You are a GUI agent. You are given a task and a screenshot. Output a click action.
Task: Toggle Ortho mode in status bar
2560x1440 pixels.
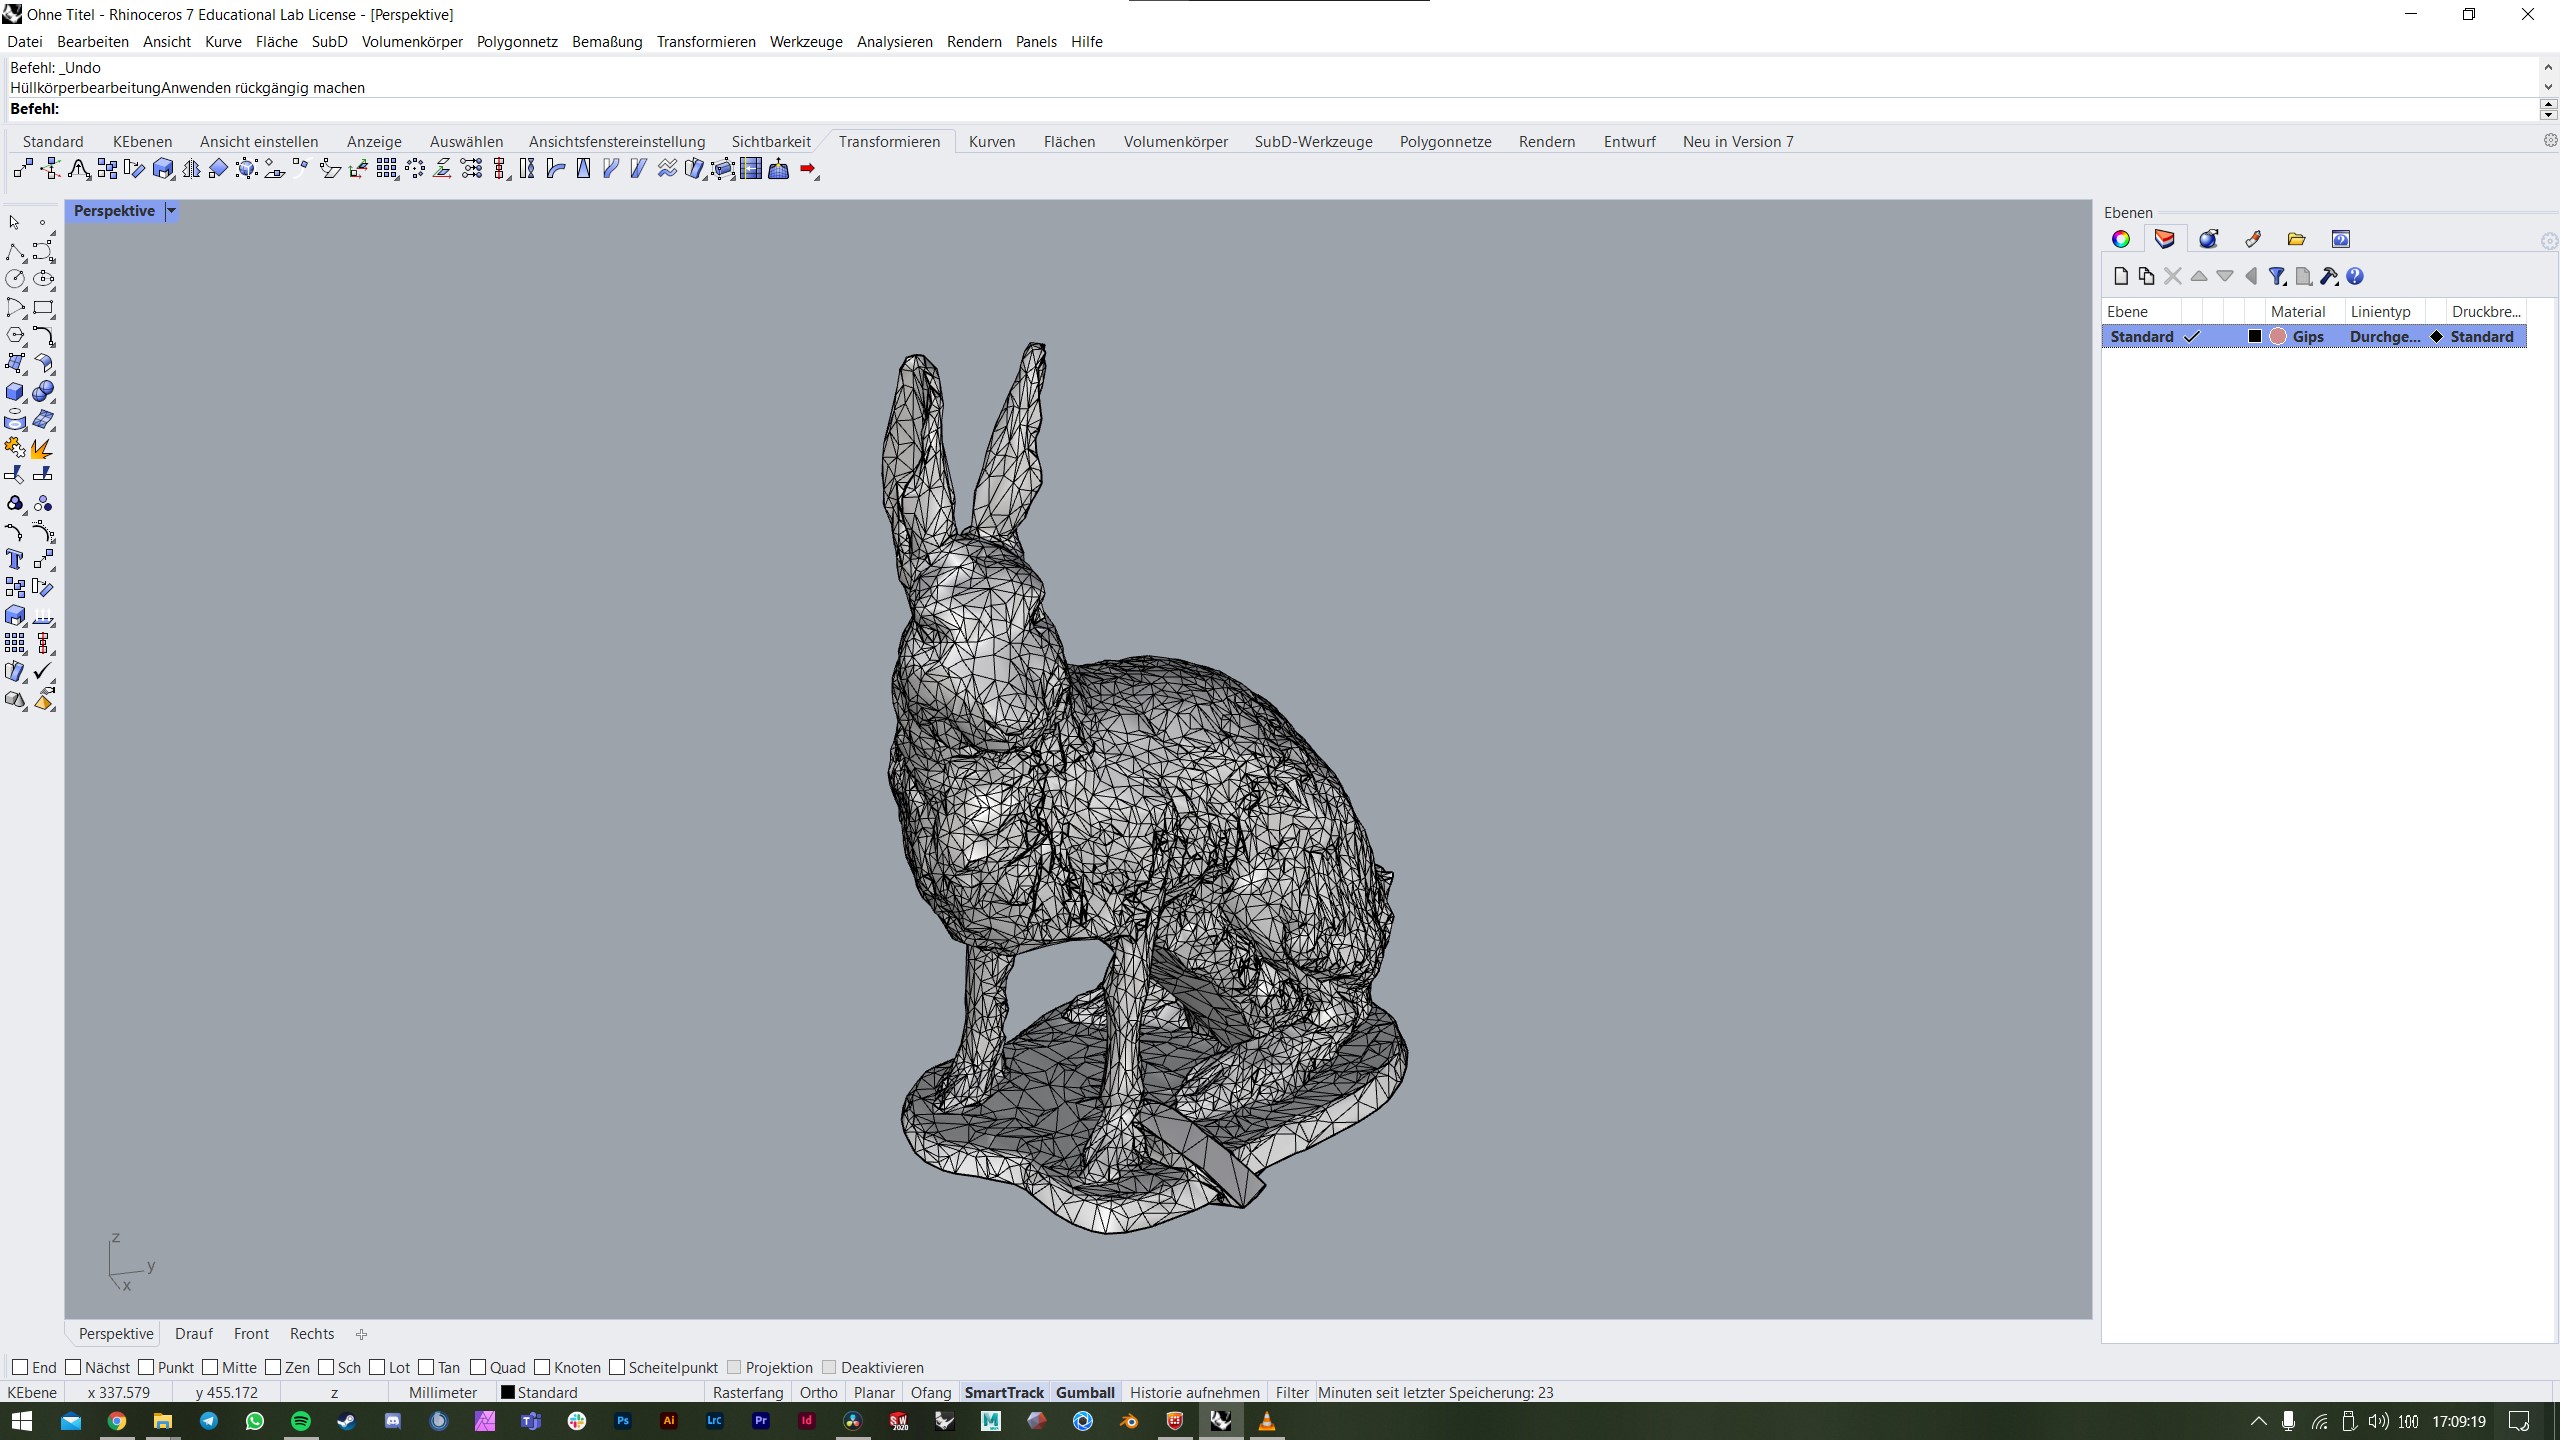click(x=818, y=1392)
